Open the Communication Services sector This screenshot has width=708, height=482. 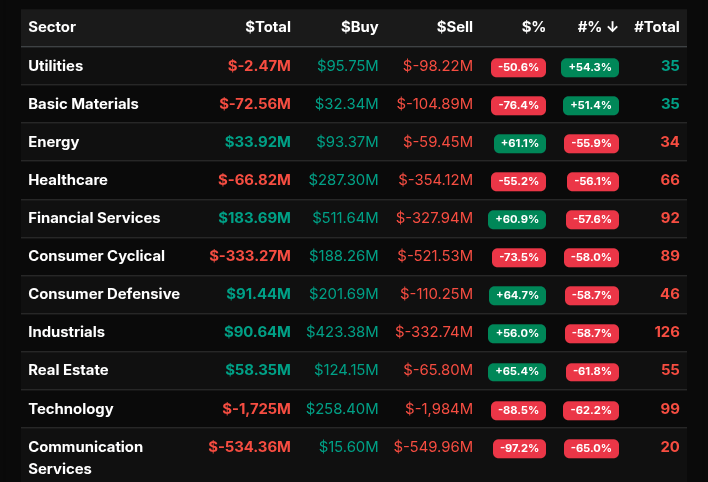pyautogui.click(x=85, y=457)
